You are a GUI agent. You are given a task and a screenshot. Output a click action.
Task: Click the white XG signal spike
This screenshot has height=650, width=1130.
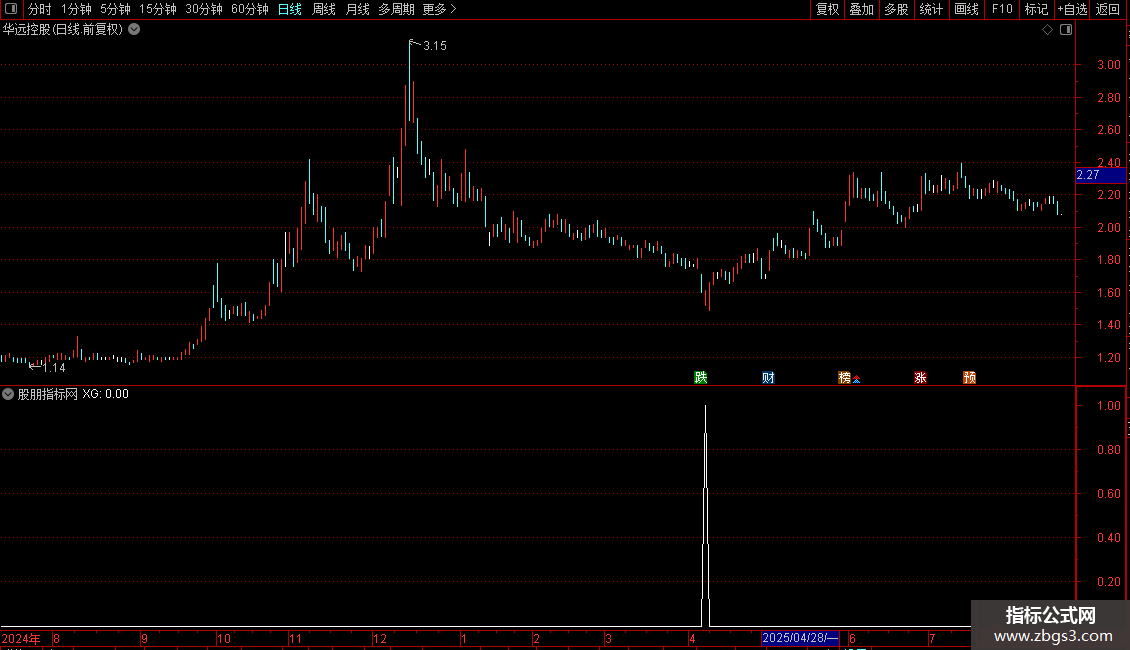[x=706, y=515]
